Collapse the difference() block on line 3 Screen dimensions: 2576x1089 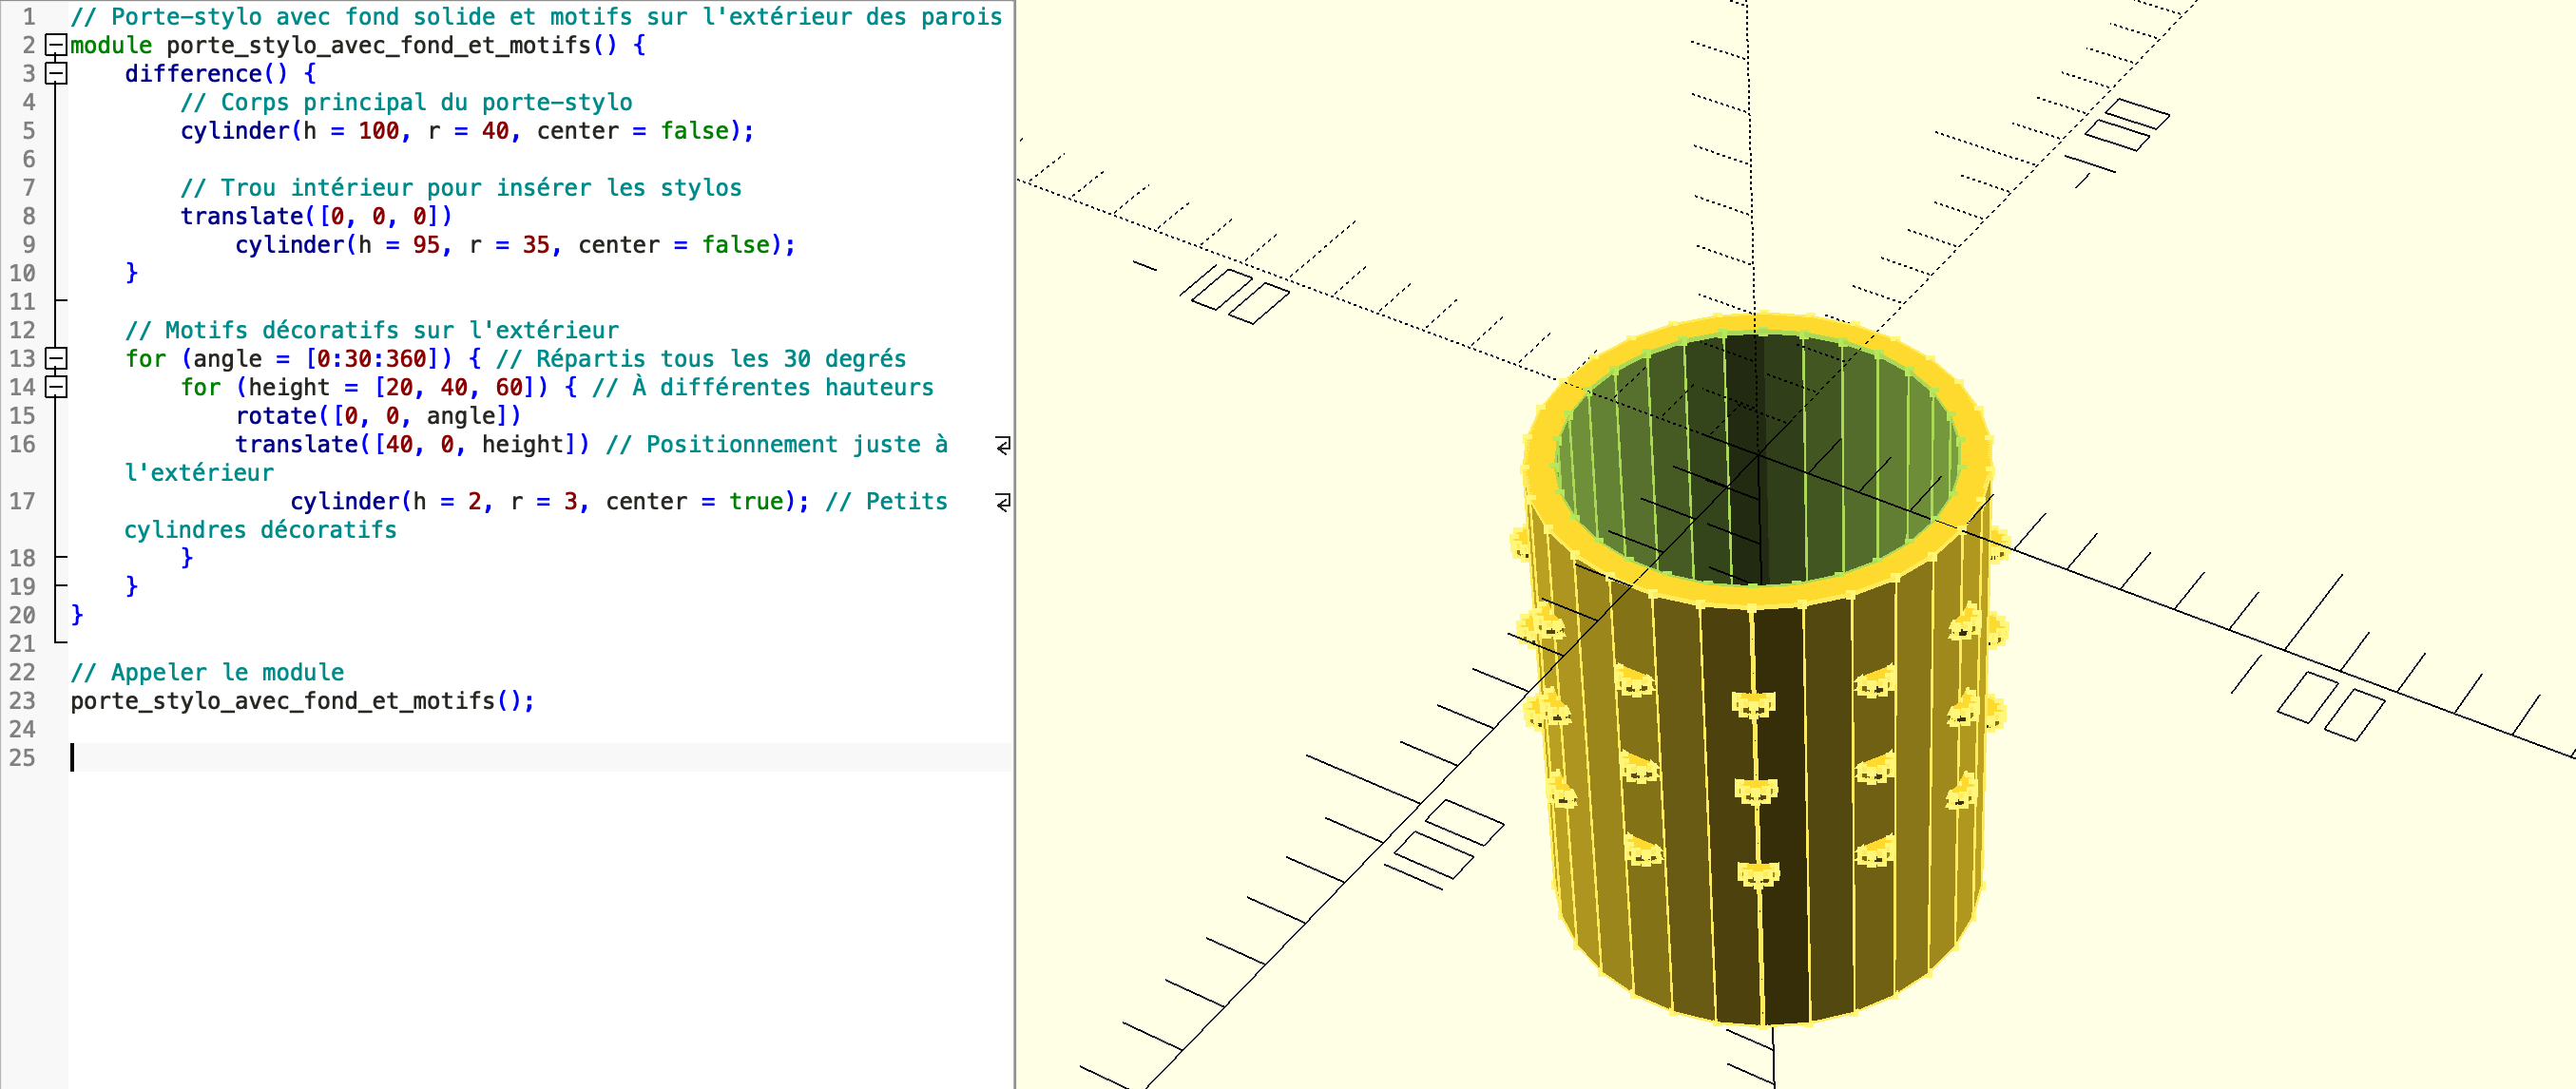click(57, 73)
